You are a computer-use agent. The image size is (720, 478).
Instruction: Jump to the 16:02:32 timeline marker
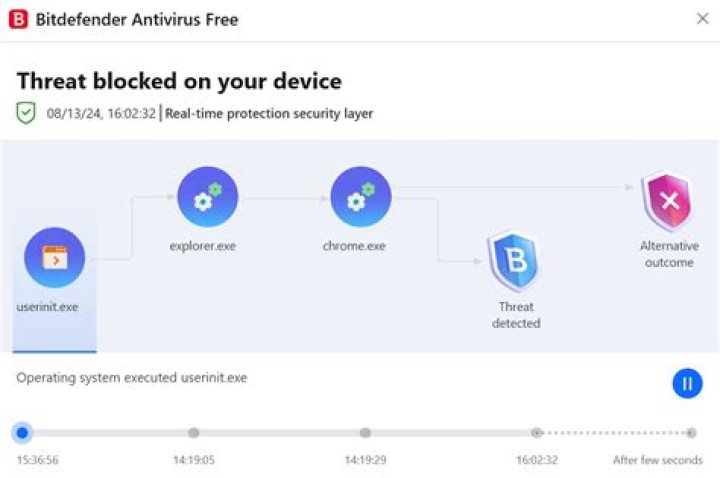tap(537, 433)
